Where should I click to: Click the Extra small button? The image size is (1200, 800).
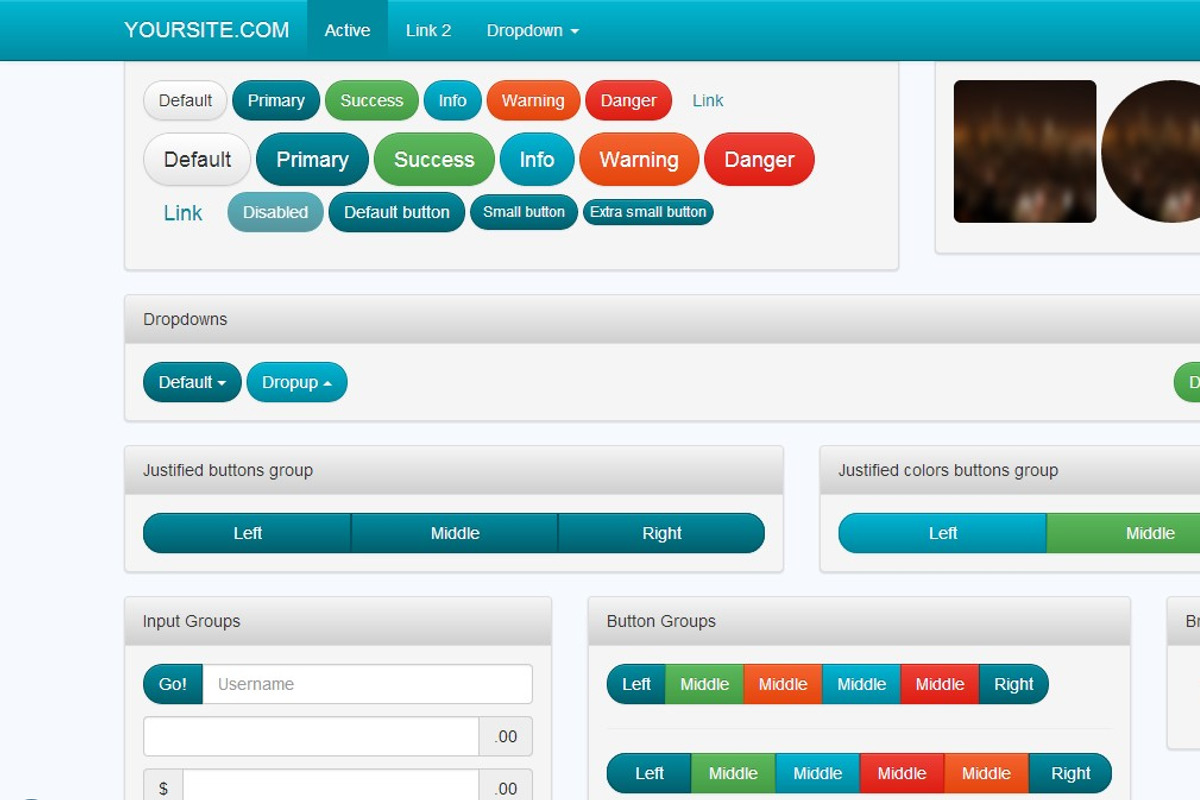click(648, 211)
